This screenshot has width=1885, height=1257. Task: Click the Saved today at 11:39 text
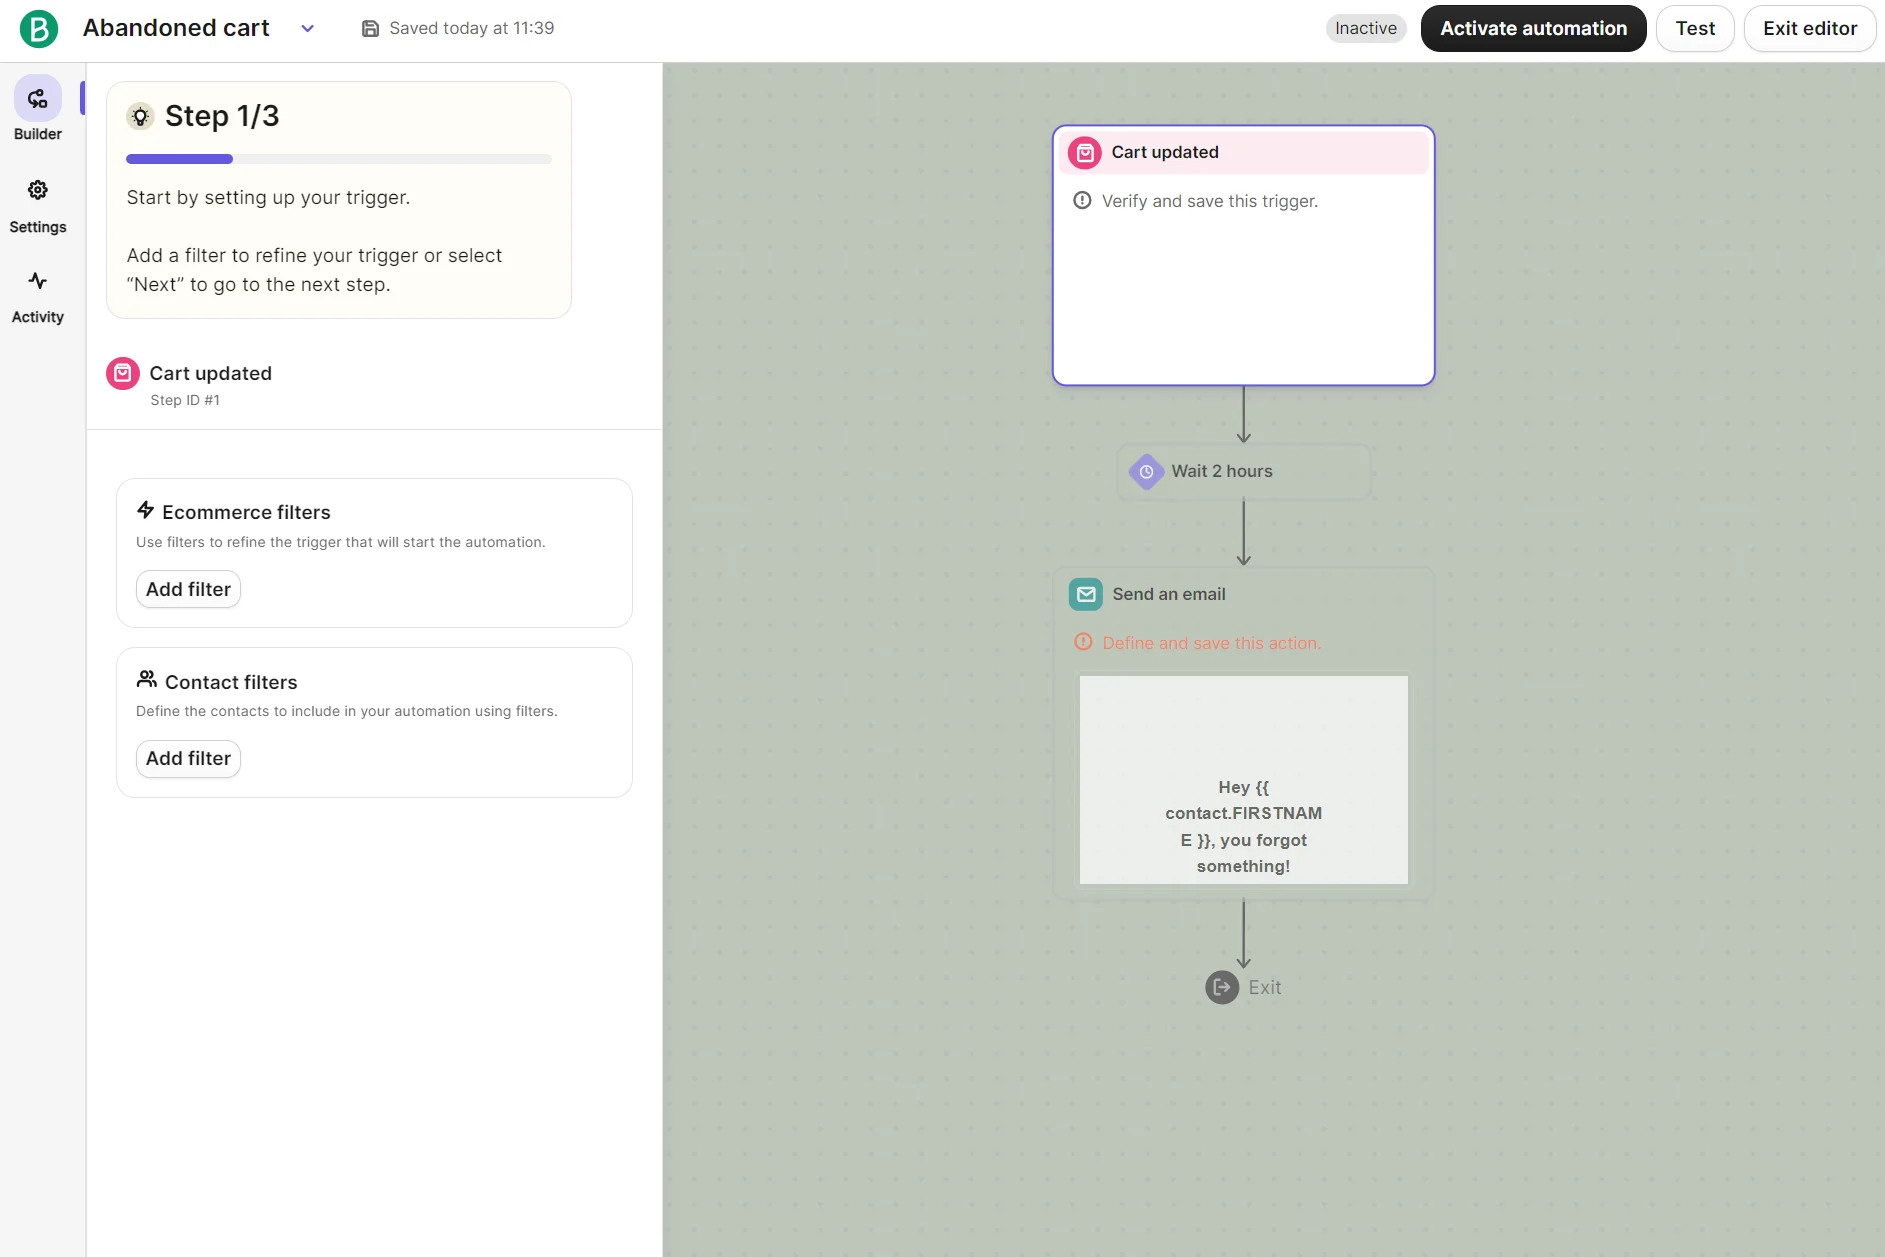(x=471, y=29)
